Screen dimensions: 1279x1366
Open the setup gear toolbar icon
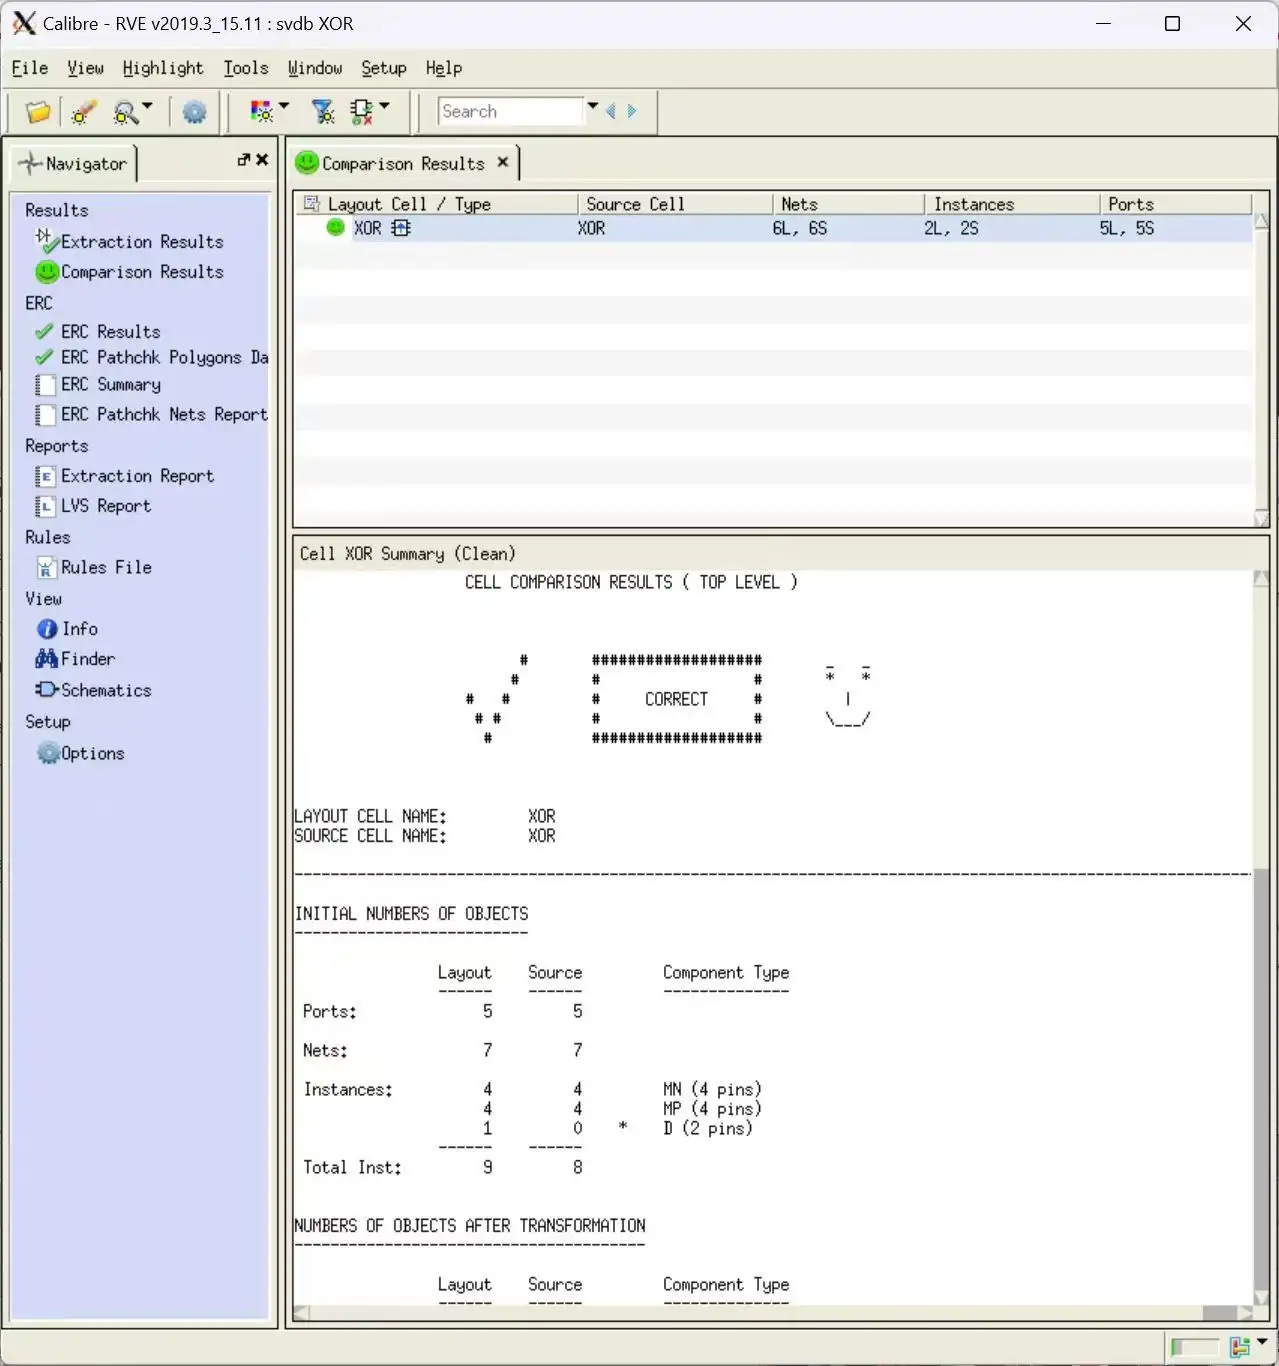tap(194, 112)
